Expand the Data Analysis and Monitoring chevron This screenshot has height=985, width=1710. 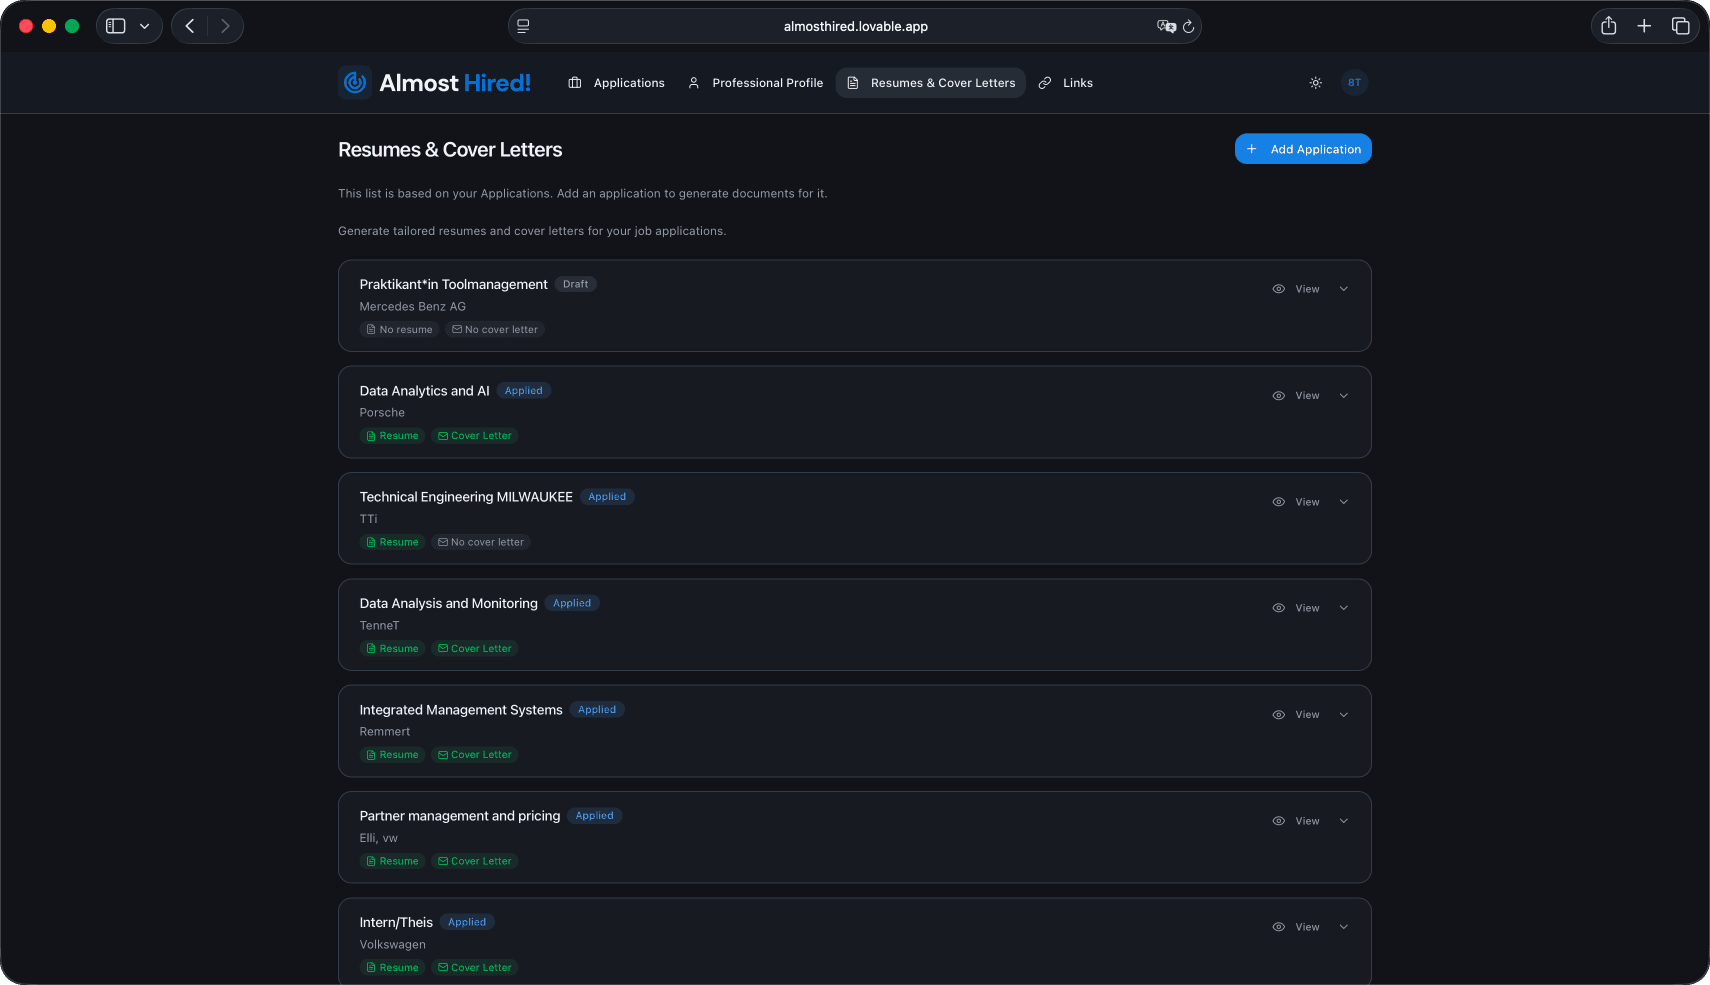[1344, 608]
